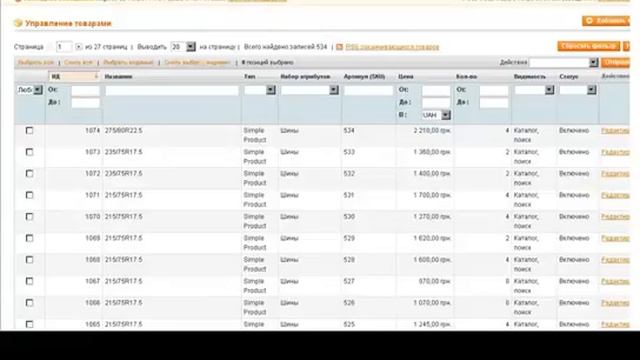Click the orange mass action submit button

(616, 62)
